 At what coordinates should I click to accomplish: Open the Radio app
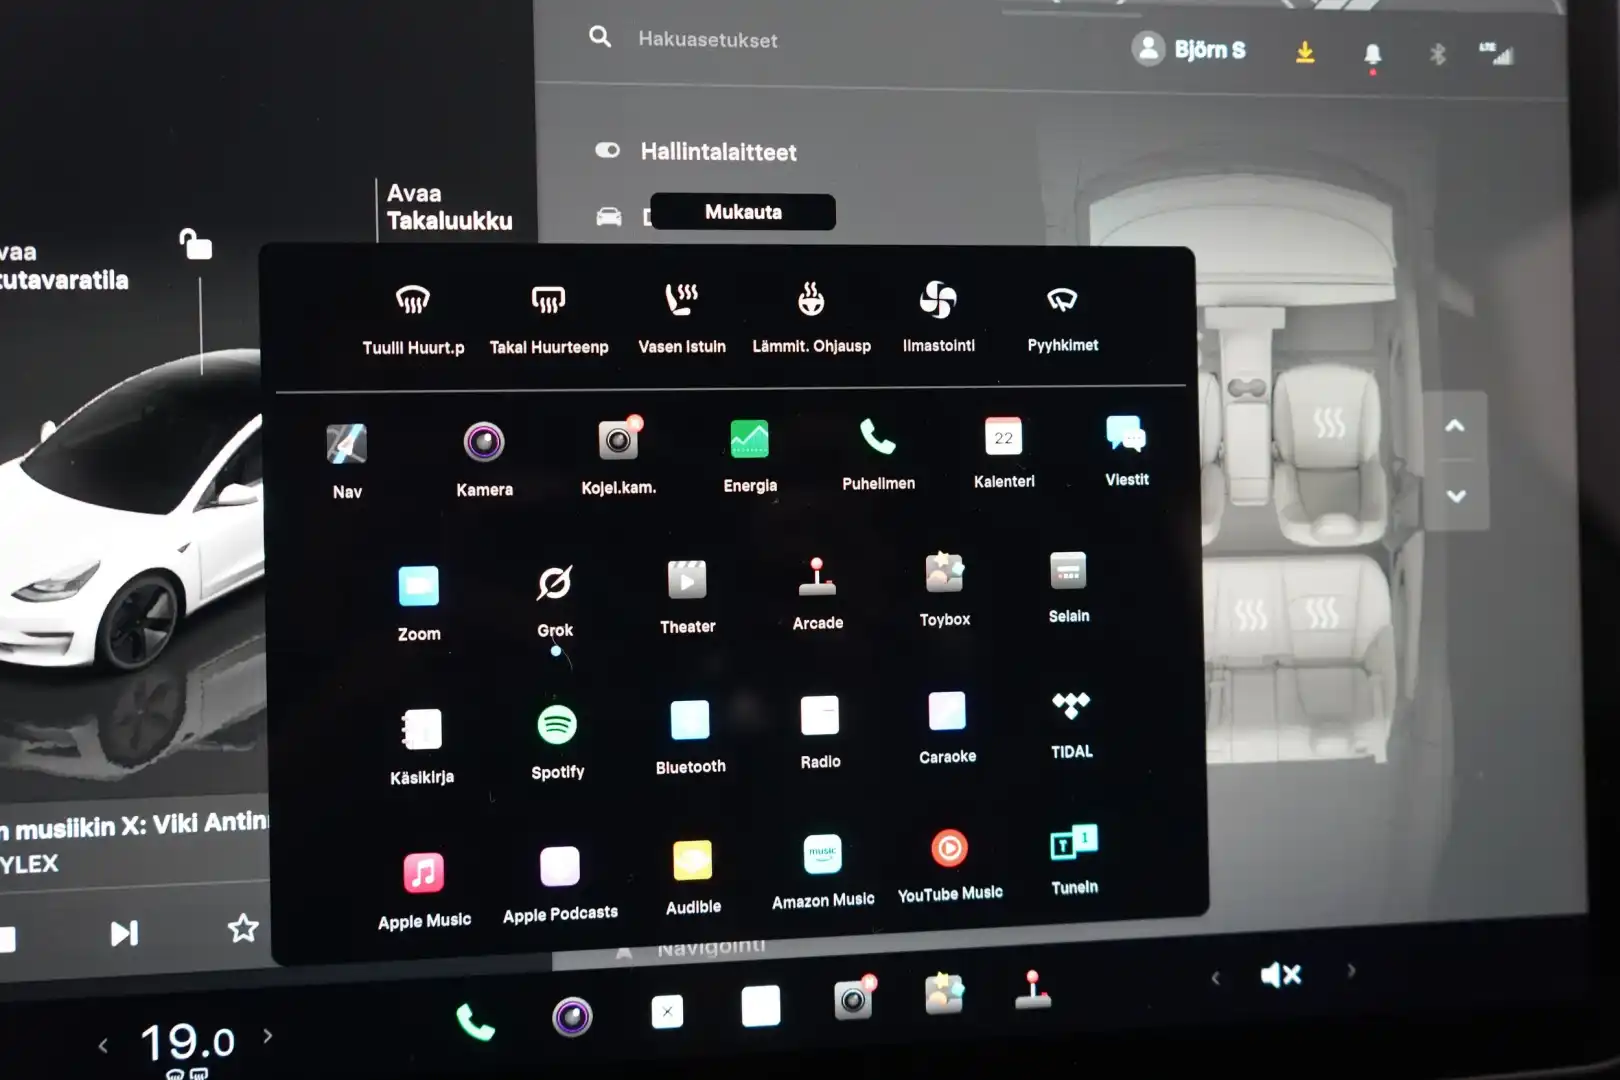(820, 733)
